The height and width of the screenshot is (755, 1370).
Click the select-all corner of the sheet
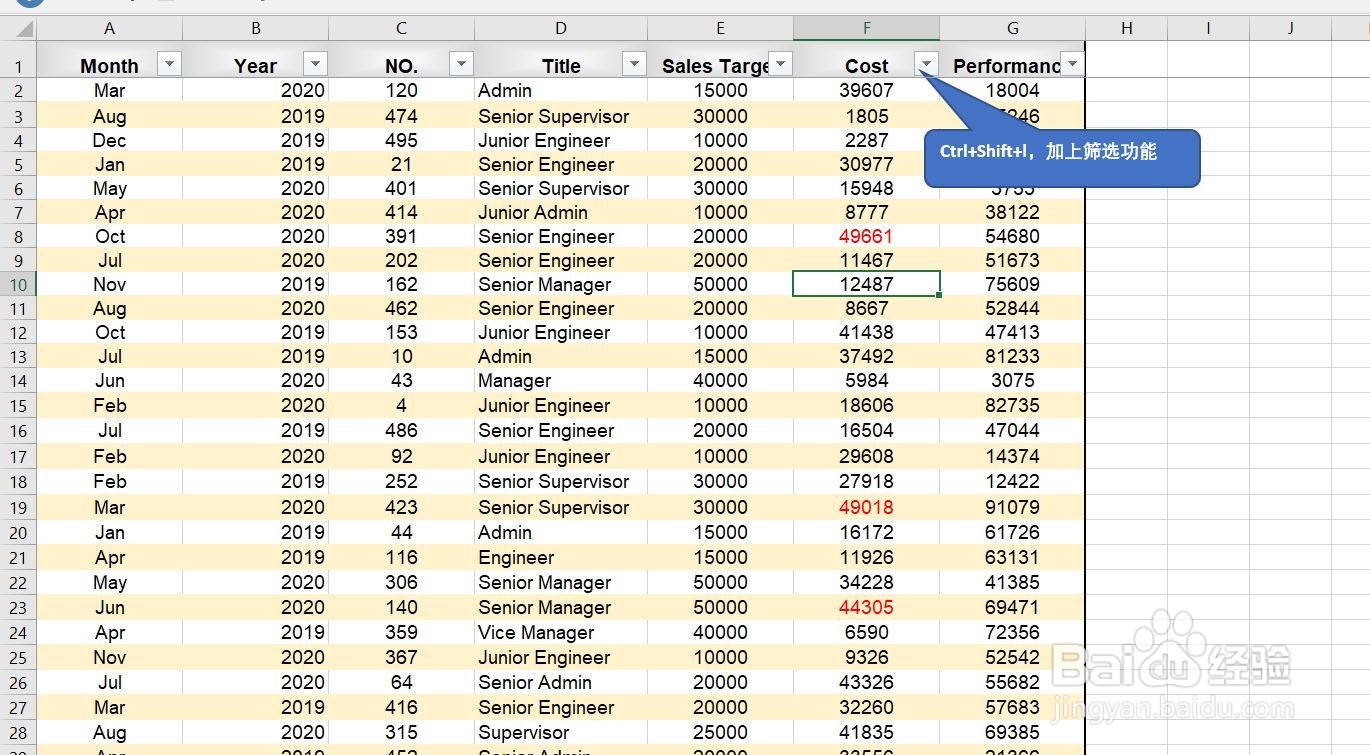click(x=18, y=28)
